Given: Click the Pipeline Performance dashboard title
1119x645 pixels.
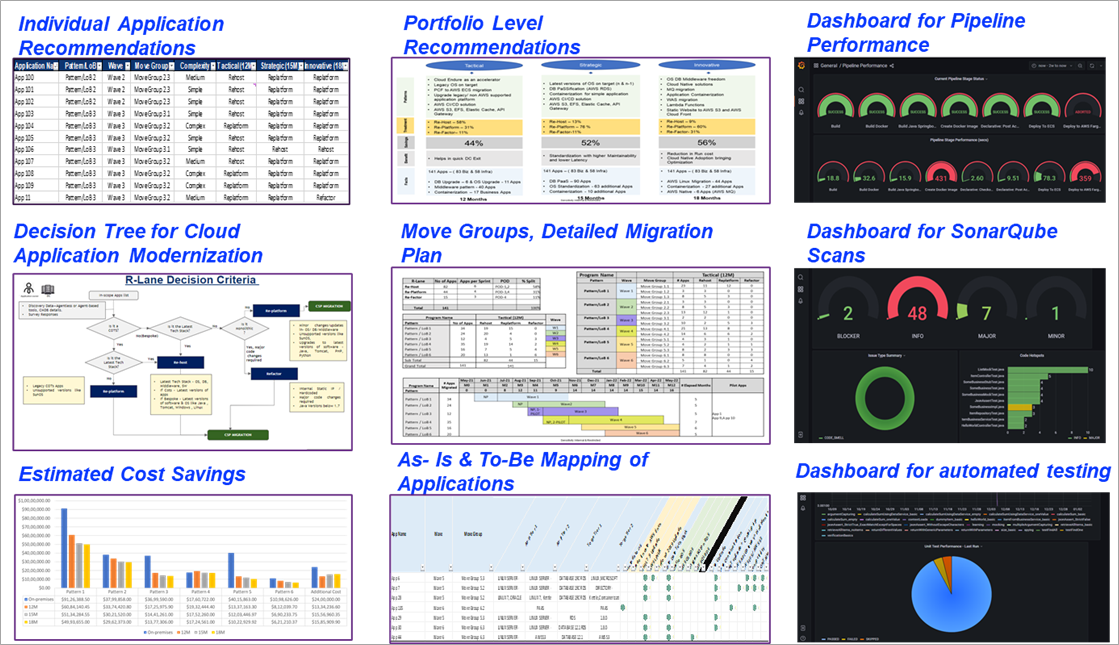Looking at the screenshot, I should [864, 65].
